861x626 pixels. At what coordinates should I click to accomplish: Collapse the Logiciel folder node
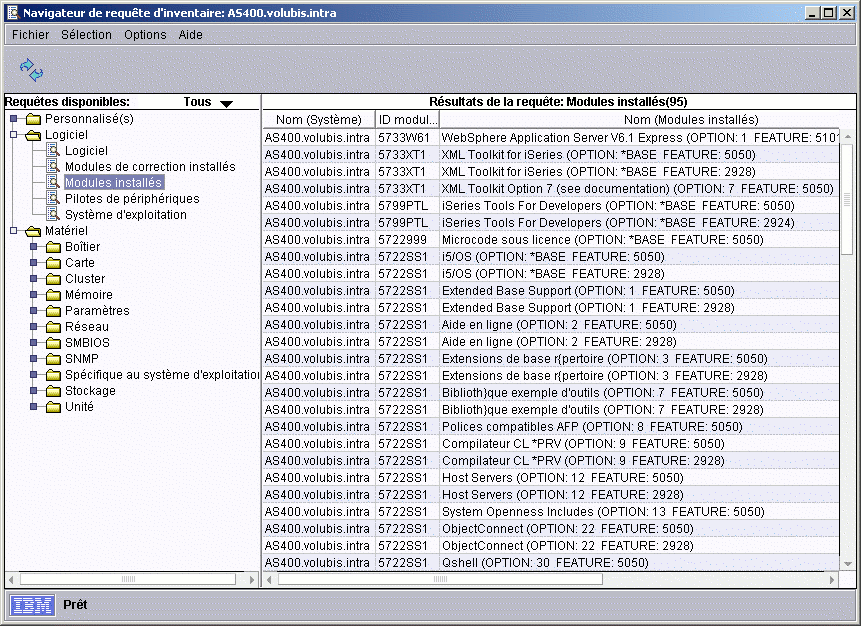[x=14, y=135]
